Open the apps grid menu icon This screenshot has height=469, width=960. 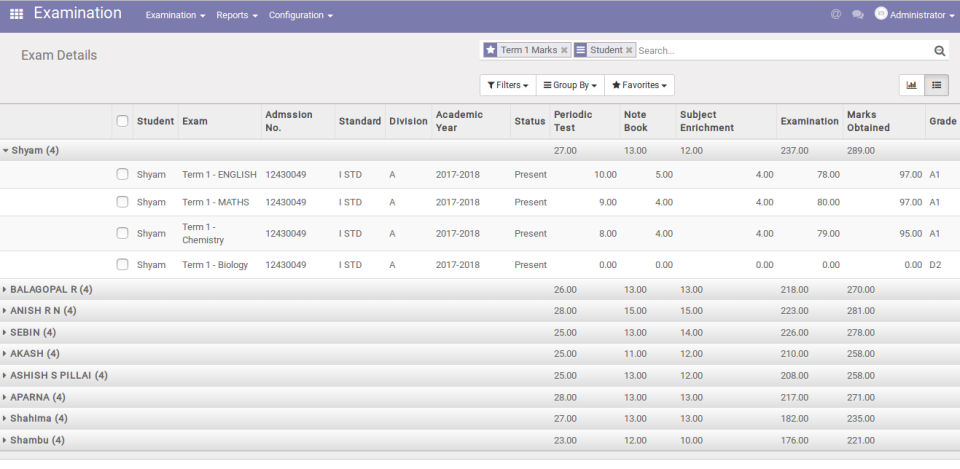16,14
